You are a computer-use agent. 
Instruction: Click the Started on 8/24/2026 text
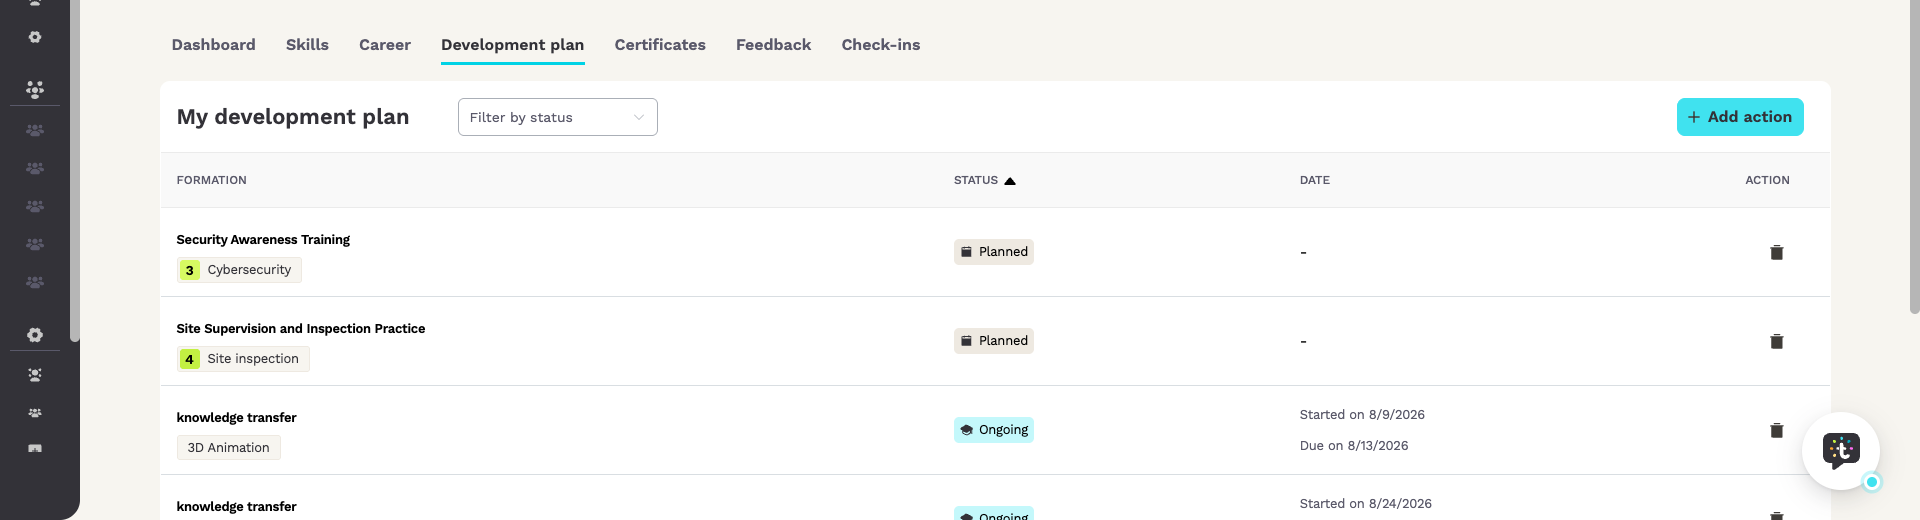pyautogui.click(x=1365, y=504)
